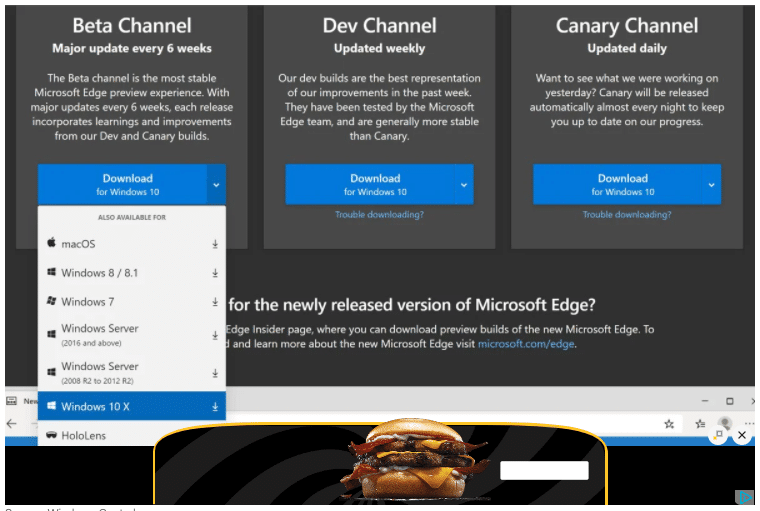The width and height of the screenshot is (760, 511).
Task: Click the Apple logo icon next to macOS
Action: point(51,242)
